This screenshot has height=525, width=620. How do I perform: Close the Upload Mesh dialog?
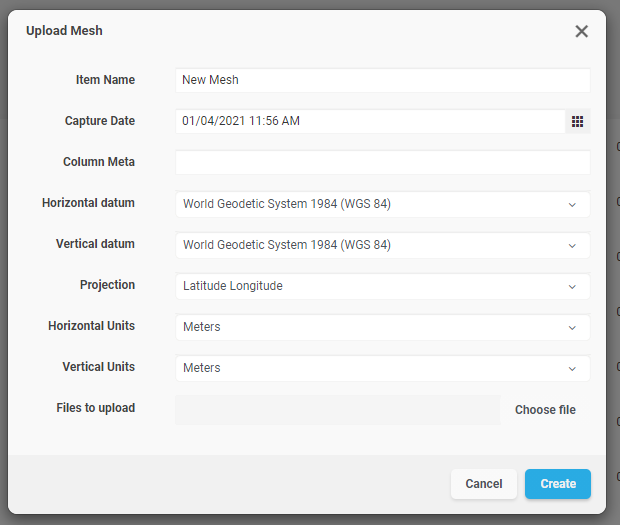(581, 31)
